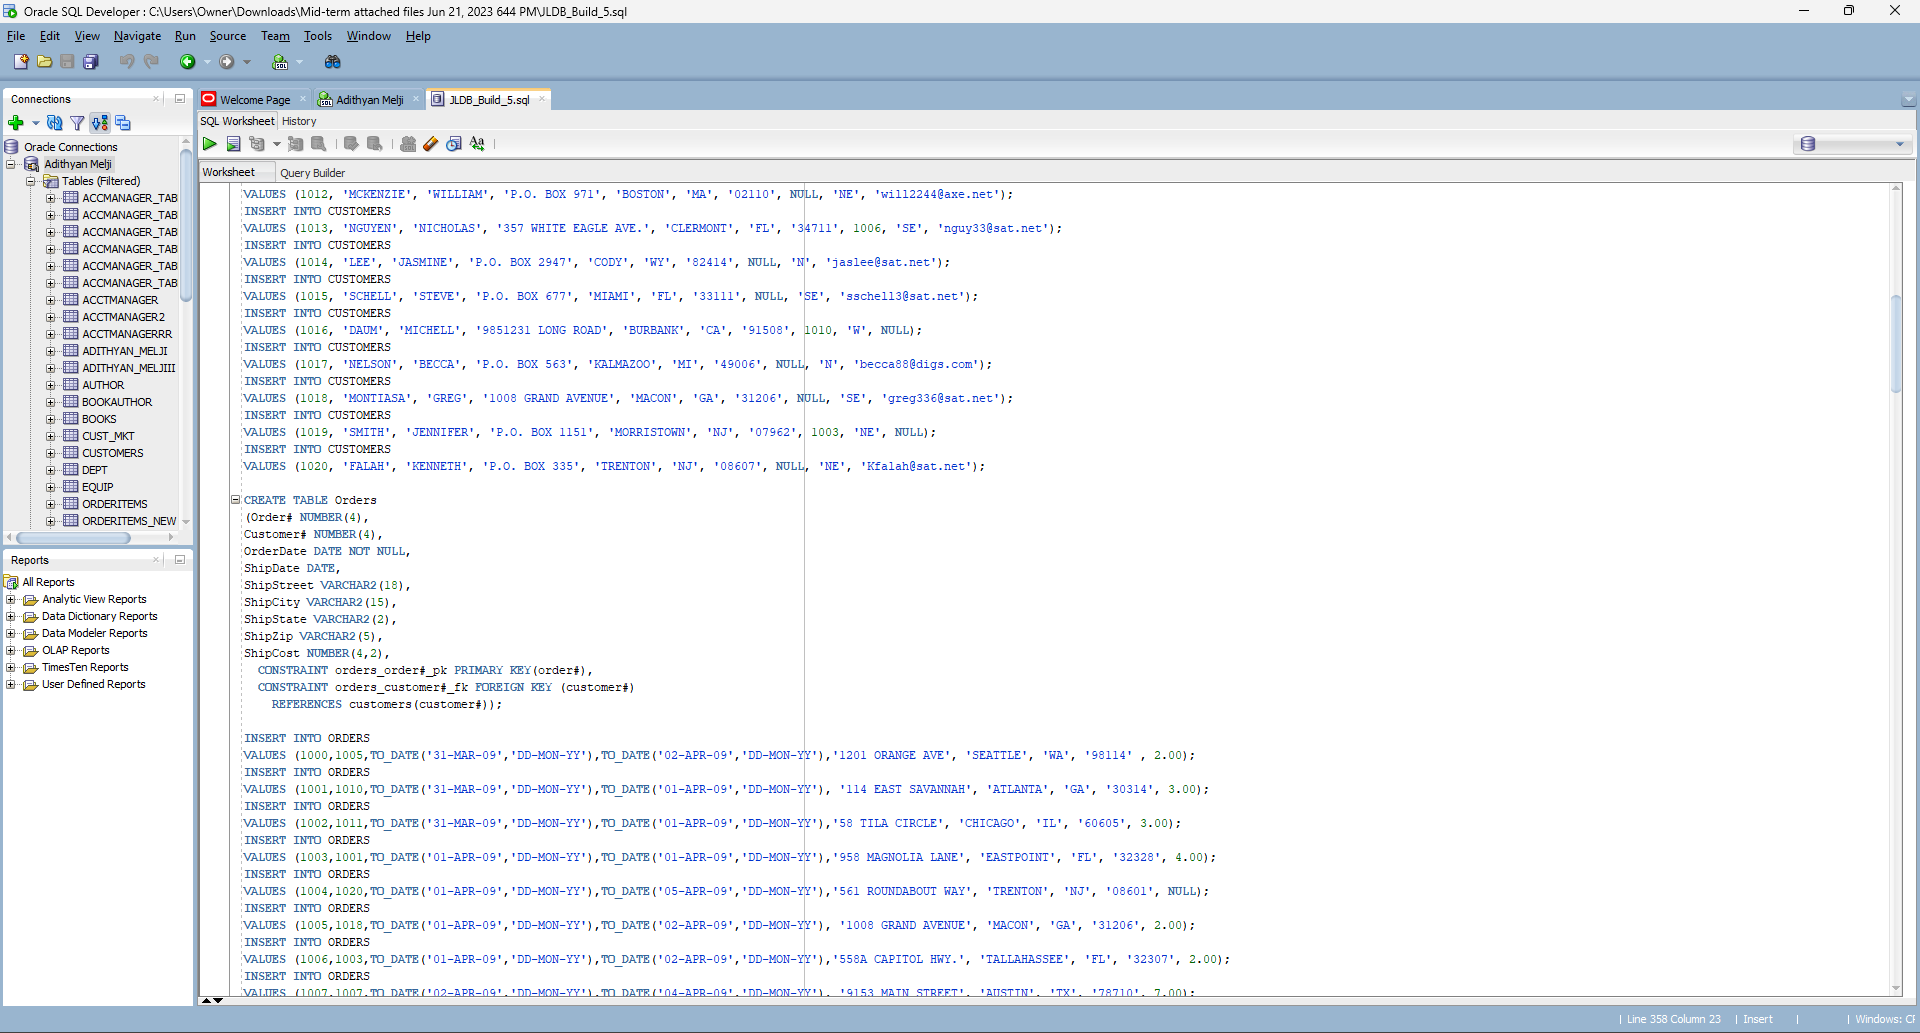Image resolution: width=1920 pixels, height=1033 pixels.
Task: Refresh the Oracle connections list
Action: [x=53, y=122]
